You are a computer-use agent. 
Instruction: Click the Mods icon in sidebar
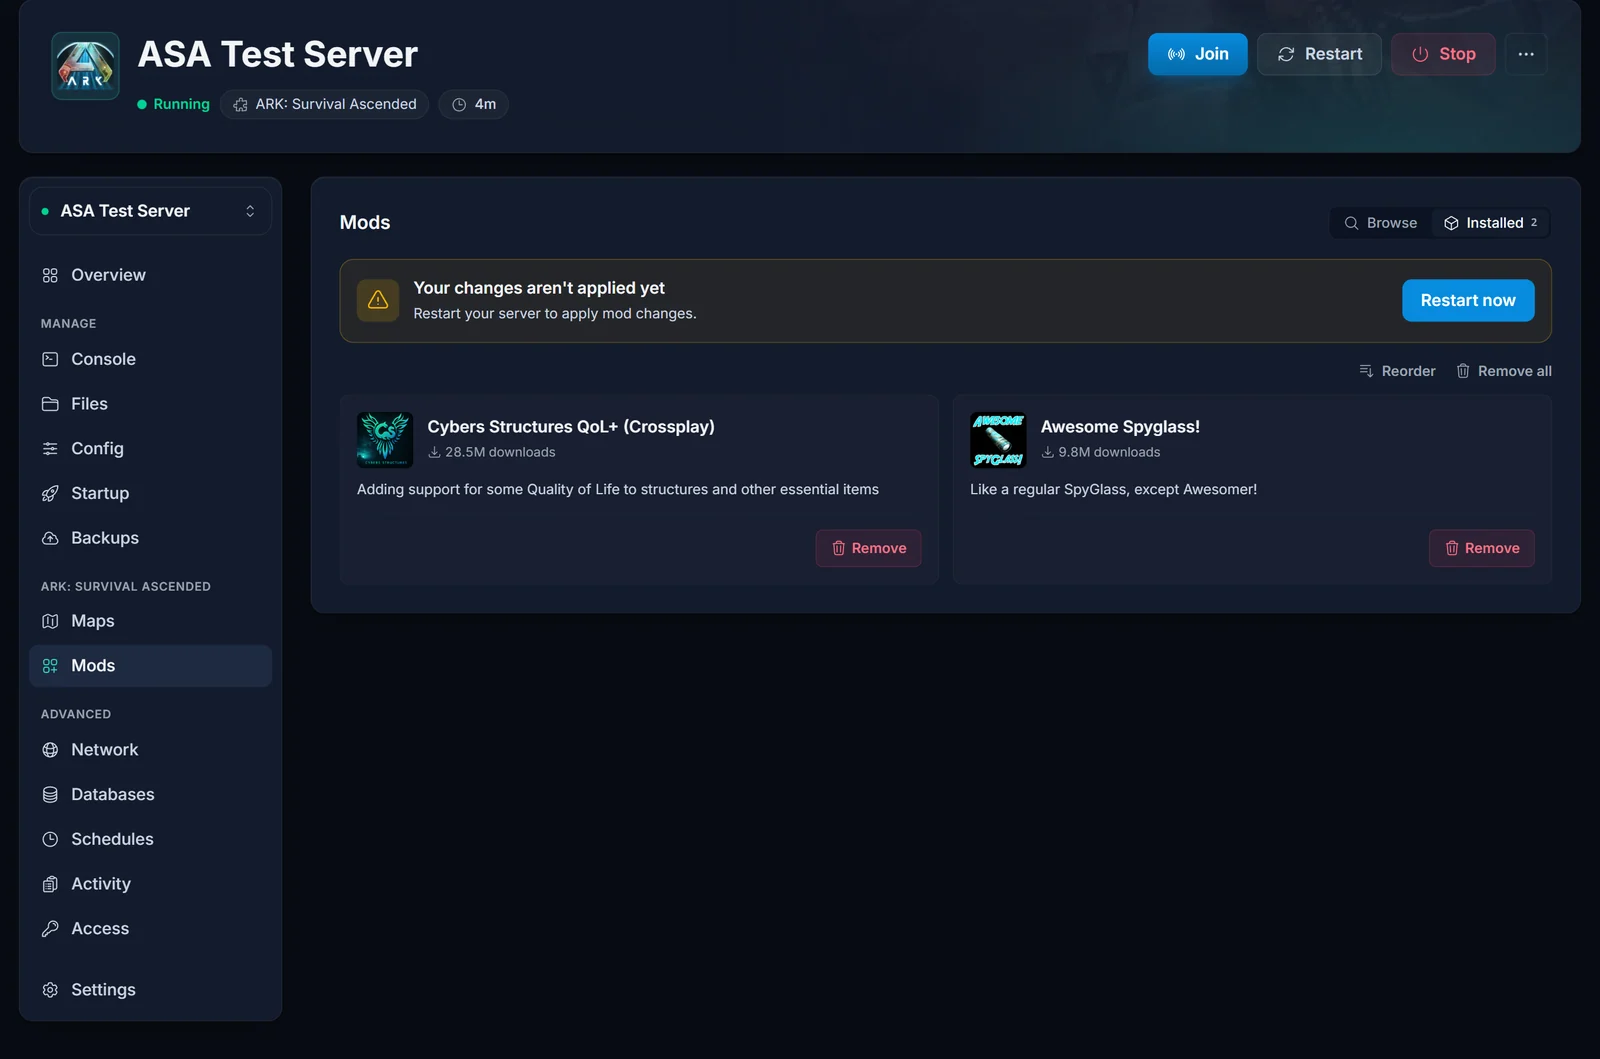pos(50,666)
